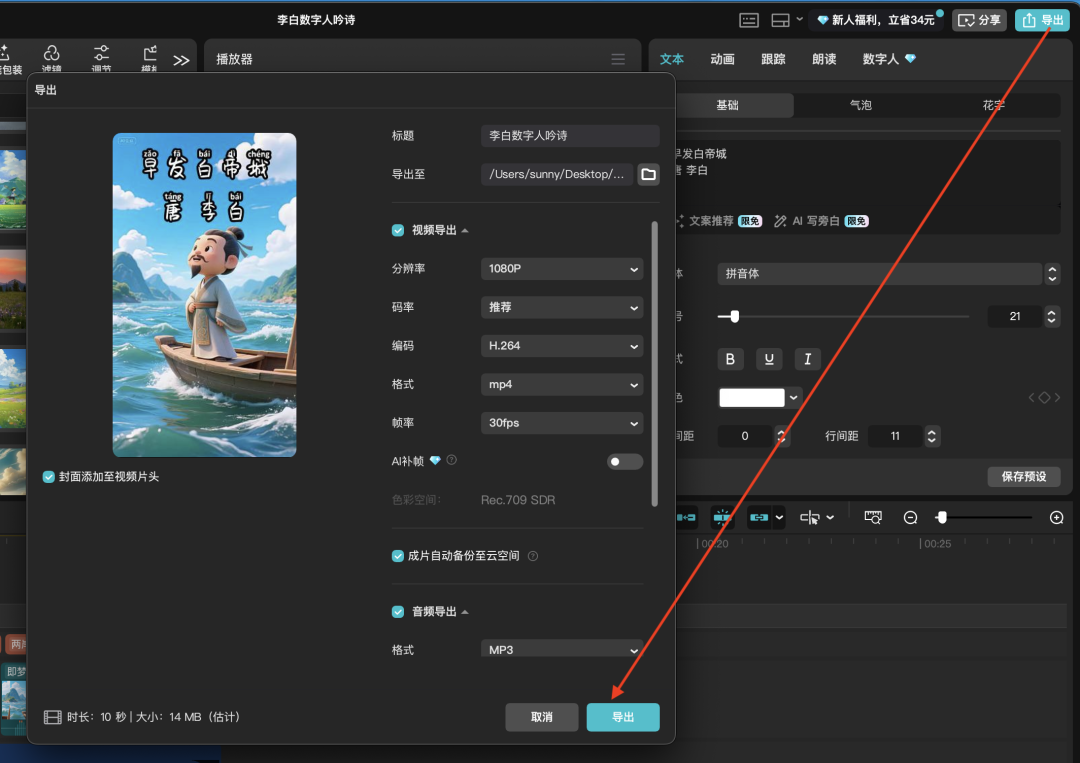The width and height of the screenshot is (1080, 763).
Task: Open the 分辨率 1080P dropdown
Action: pyautogui.click(x=562, y=269)
